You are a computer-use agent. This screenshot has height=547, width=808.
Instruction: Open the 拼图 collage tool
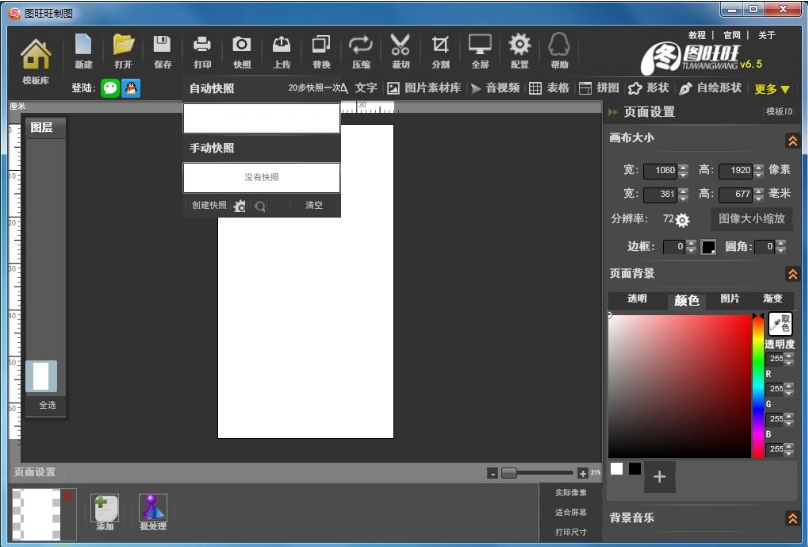(x=599, y=88)
